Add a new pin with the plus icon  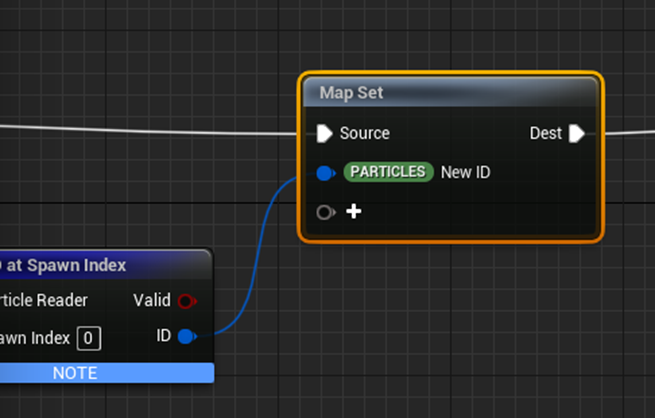[x=354, y=212]
